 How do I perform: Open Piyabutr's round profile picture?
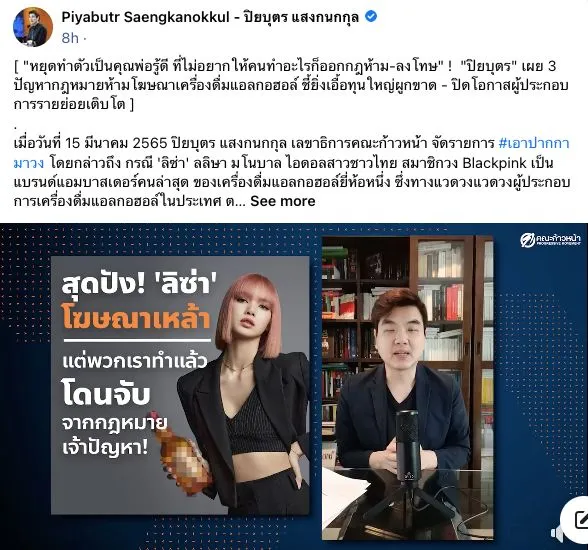[x=33, y=27]
